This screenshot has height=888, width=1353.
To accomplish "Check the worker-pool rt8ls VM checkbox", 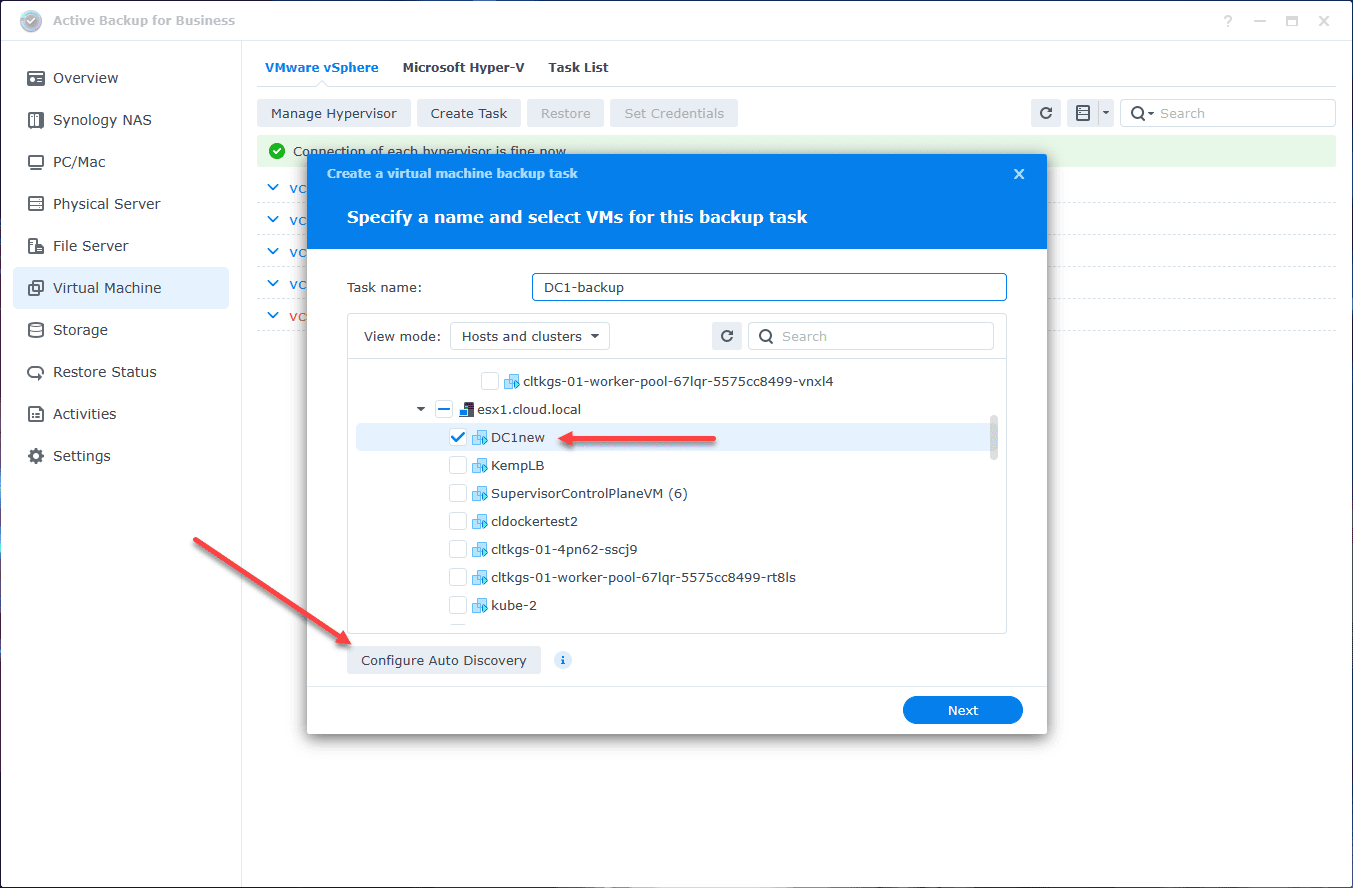I will (458, 577).
